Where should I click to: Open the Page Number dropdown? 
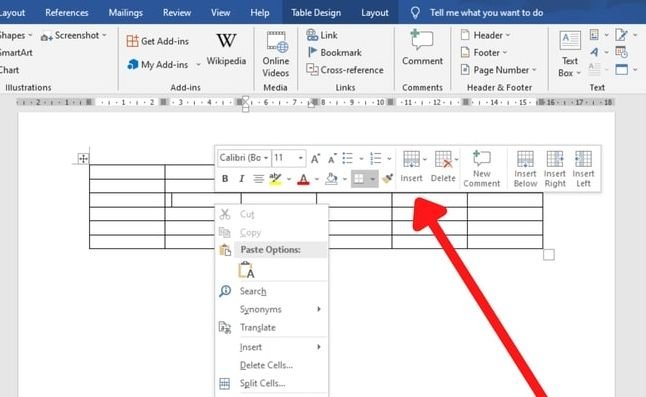[499, 70]
